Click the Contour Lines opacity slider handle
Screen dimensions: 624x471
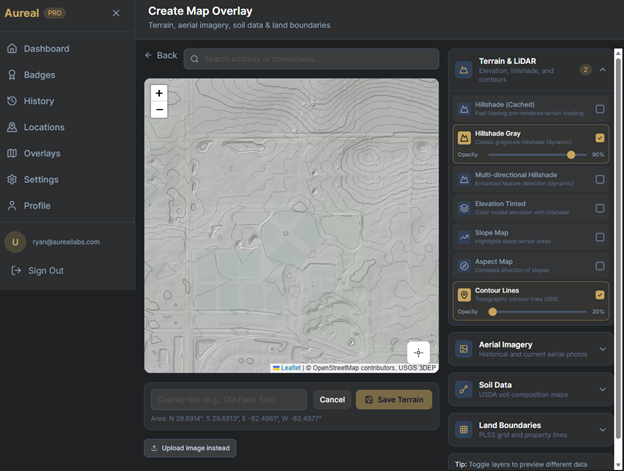coord(493,312)
